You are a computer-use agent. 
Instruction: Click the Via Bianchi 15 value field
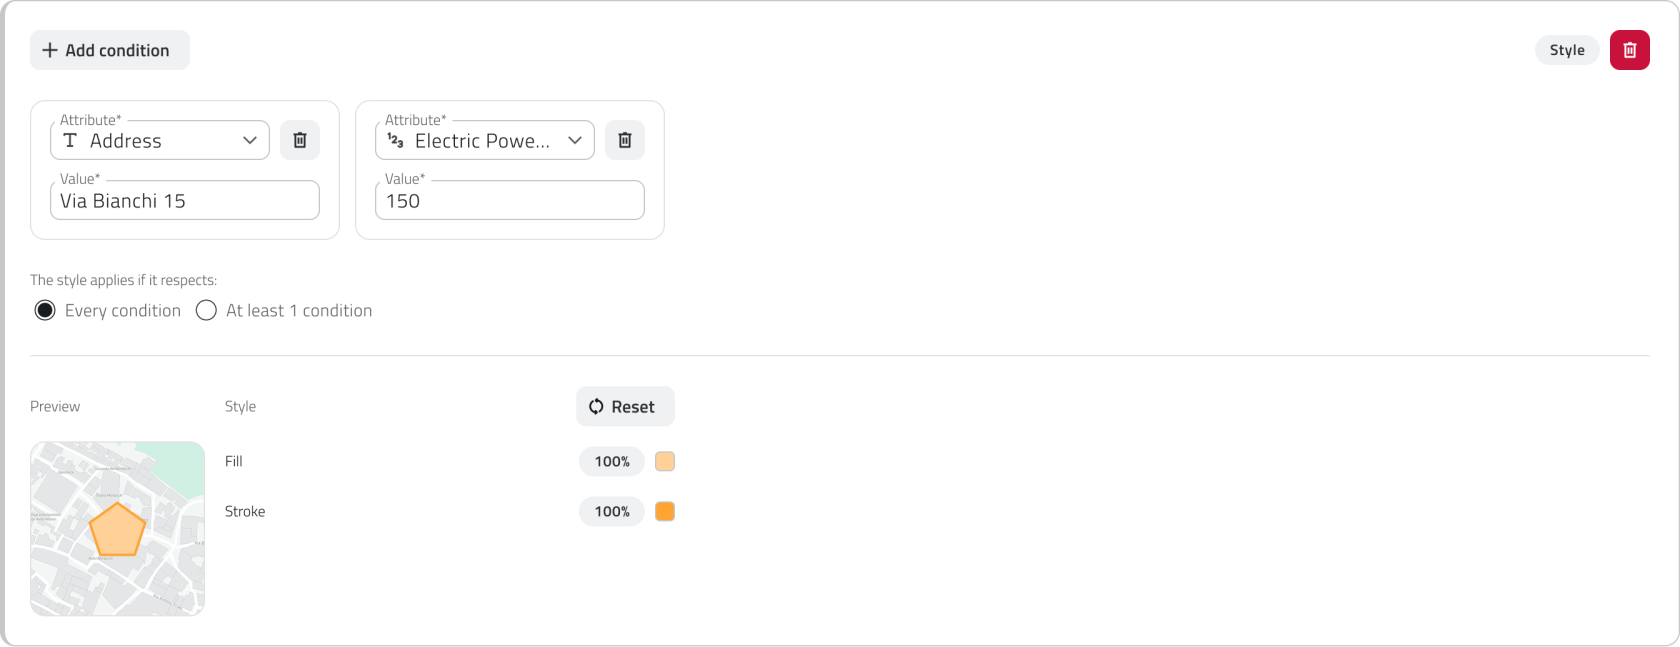click(185, 201)
